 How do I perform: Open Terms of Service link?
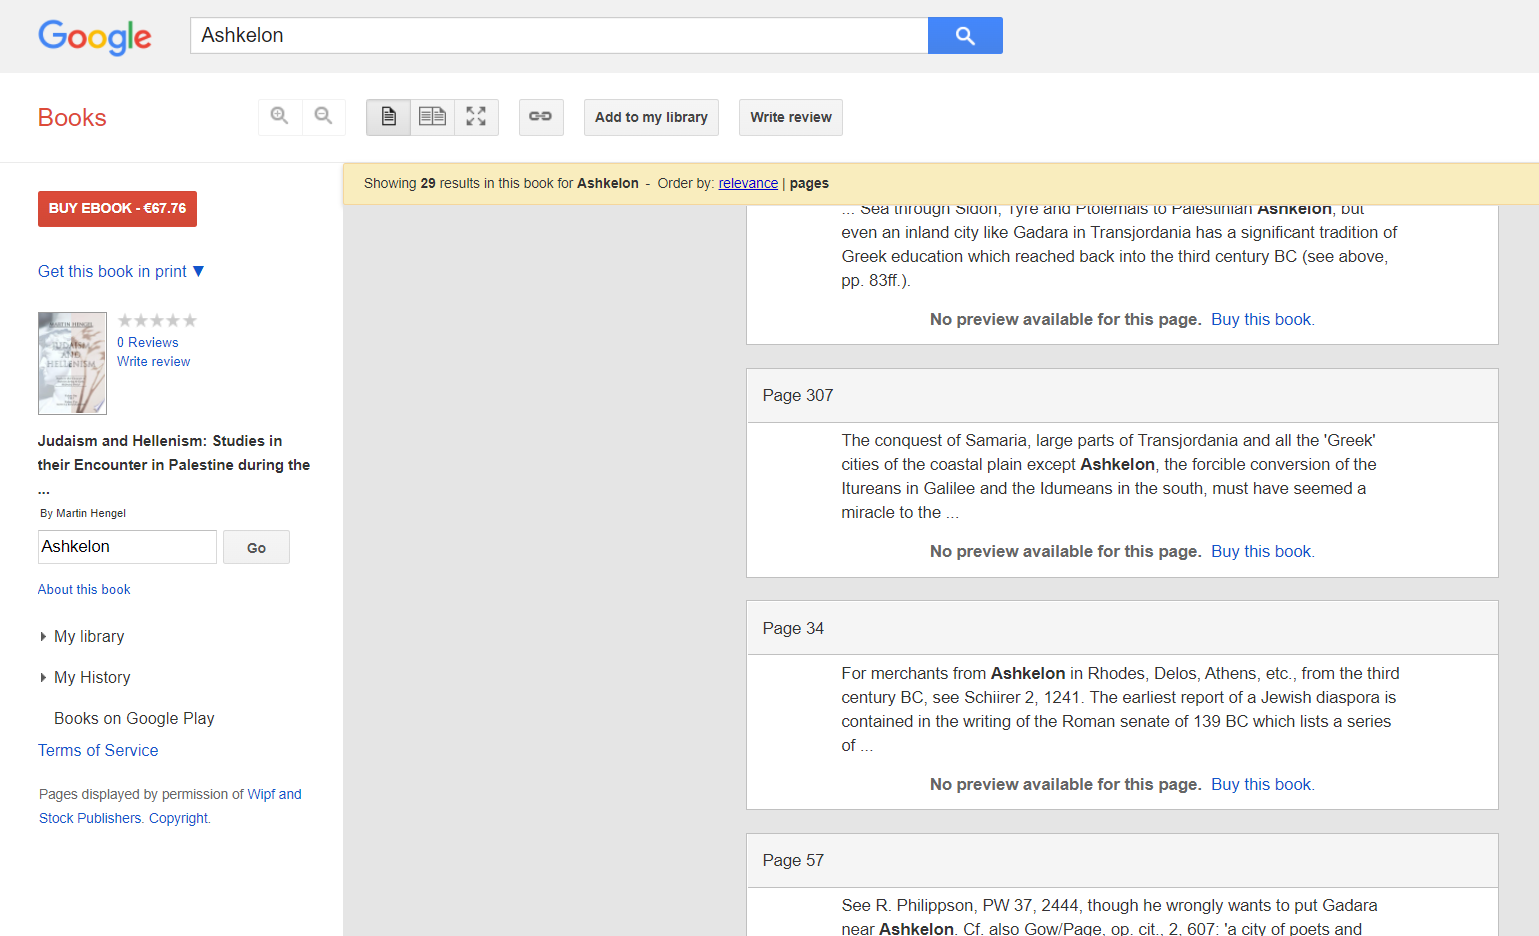tap(98, 750)
